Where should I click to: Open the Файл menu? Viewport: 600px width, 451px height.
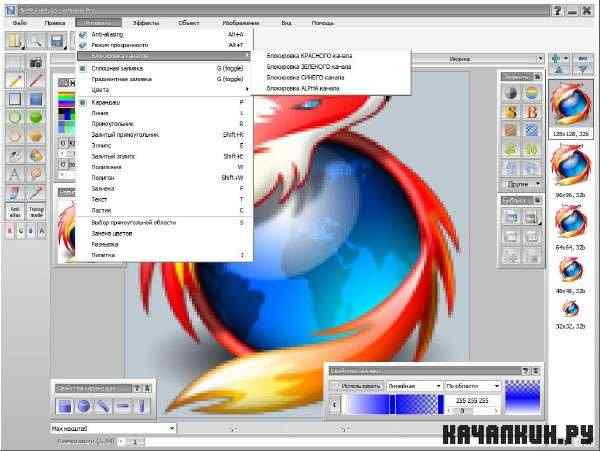pyautogui.click(x=20, y=23)
